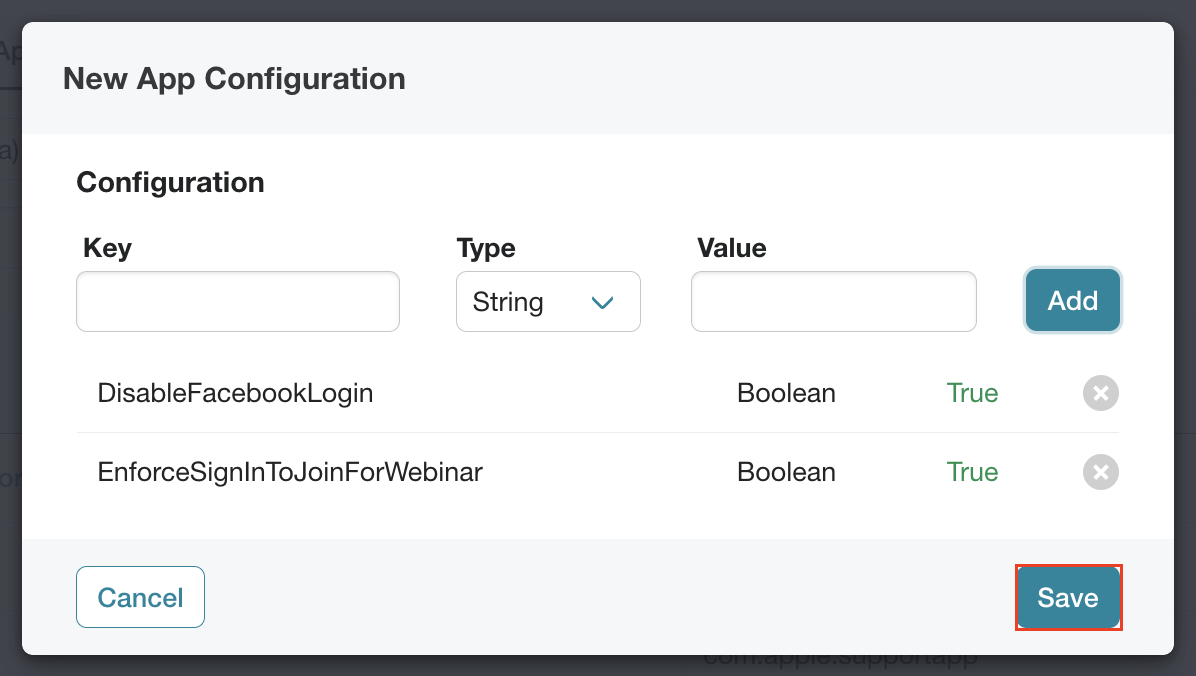Select the EnforceSignInToJoinForWebinar key name
The image size is (1196, 676).
click(290, 472)
